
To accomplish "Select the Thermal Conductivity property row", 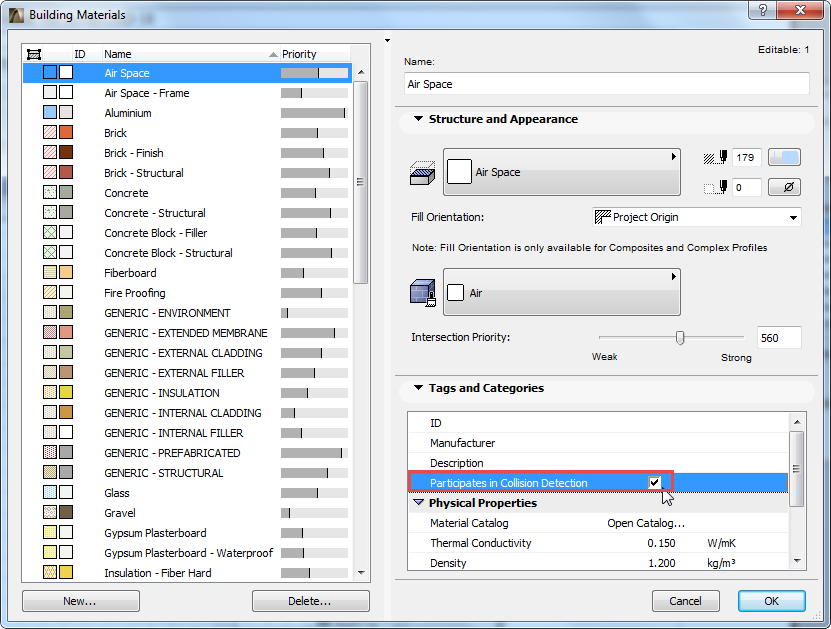I will (598, 543).
